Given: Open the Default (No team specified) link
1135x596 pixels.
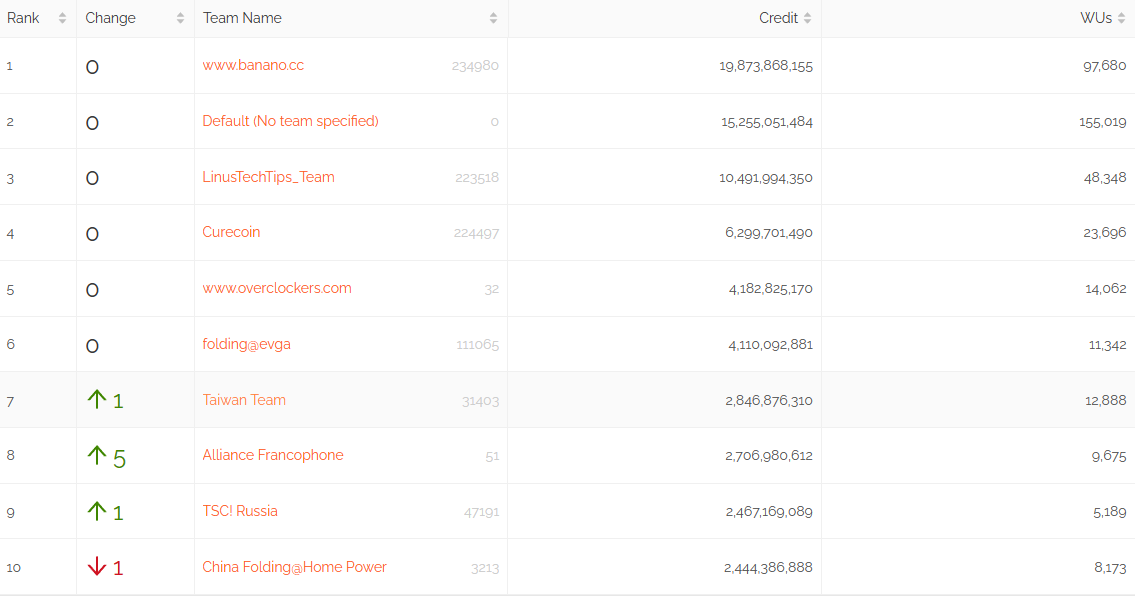Looking at the screenshot, I should 290,121.
